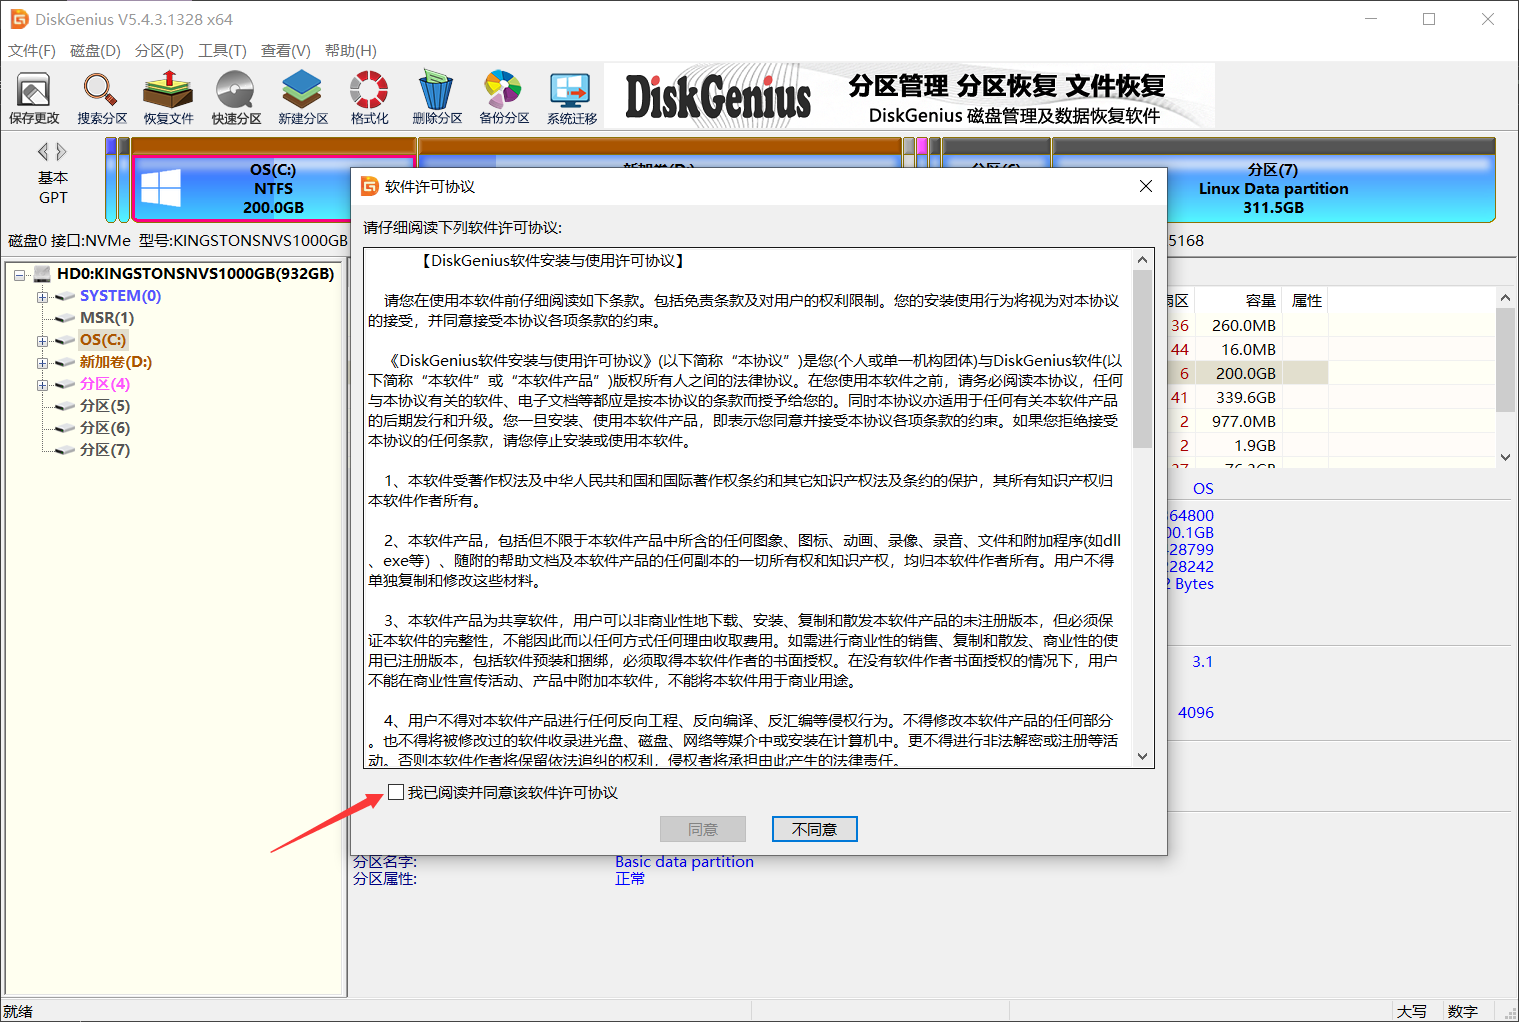Click the next disk arrow
This screenshot has height=1022, width=1519.
point(61,151)
